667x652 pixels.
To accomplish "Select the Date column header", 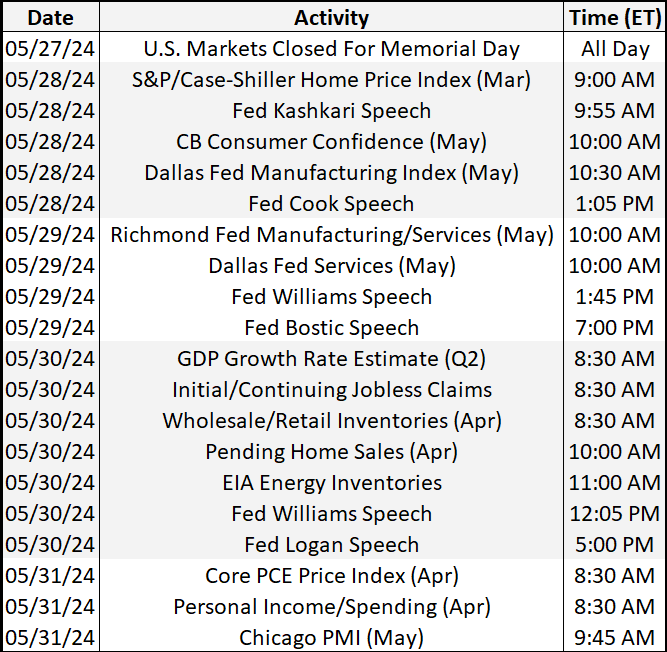I will click(51, 17).
